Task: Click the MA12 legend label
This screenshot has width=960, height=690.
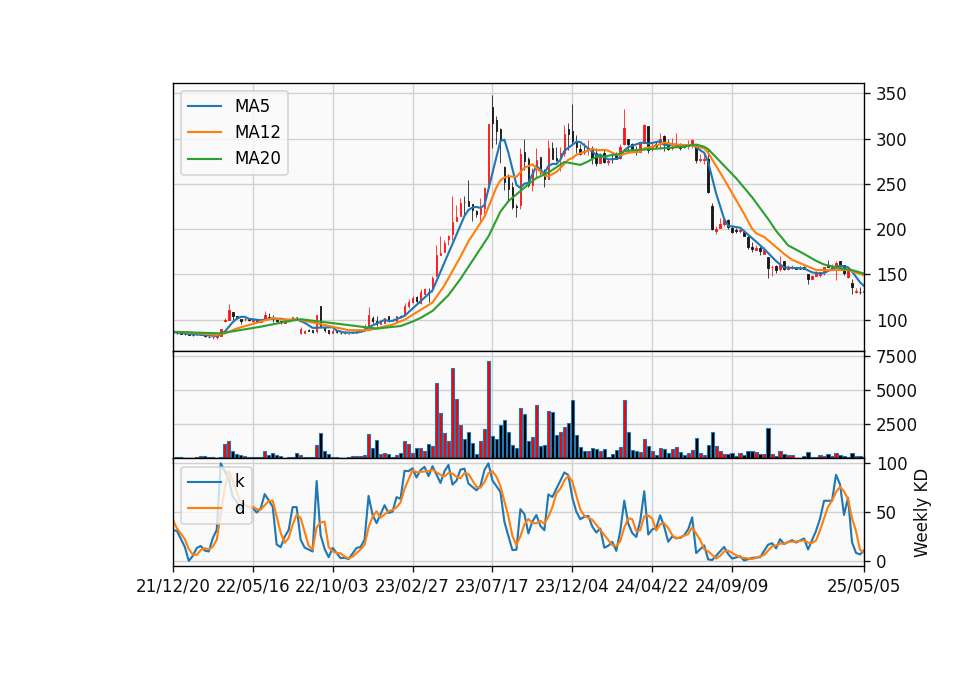Action: [x=257, y=132]
